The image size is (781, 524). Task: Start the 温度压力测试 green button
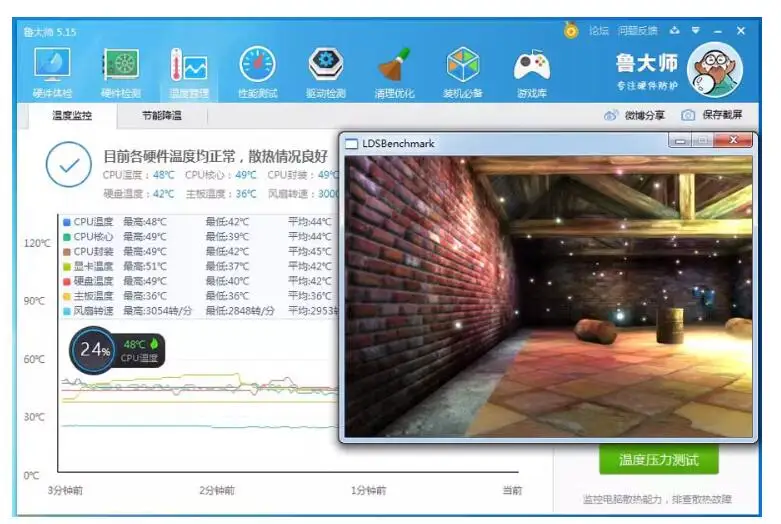[x=658, y=460]
